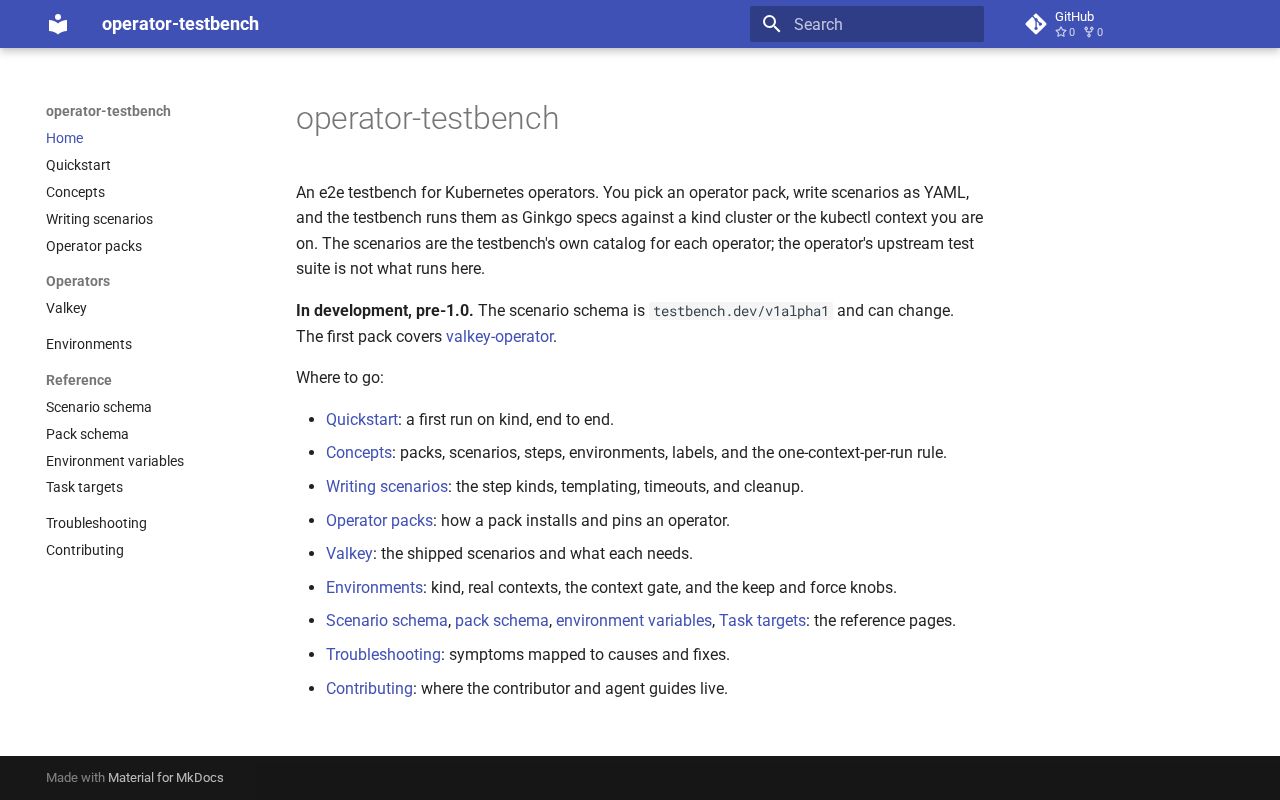
Task: Open Contributing in the sidebar navigation
Action: click(x=85, y=550)
